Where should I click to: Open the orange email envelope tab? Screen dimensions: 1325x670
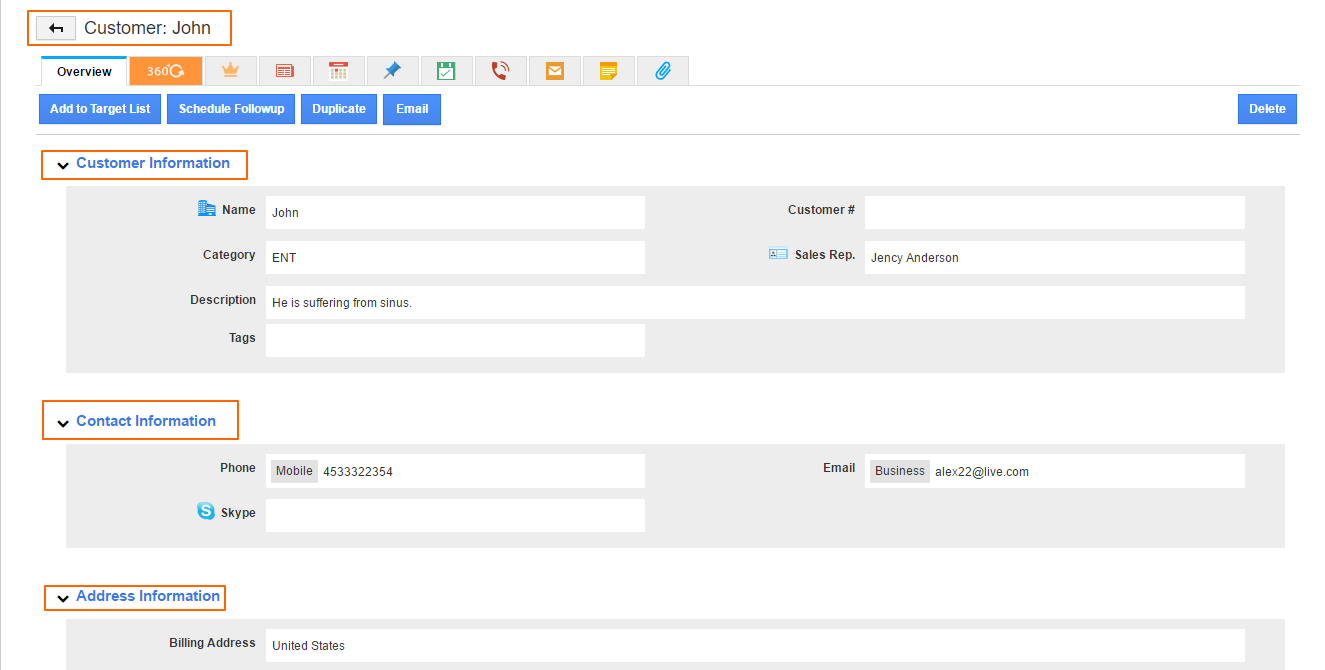554,71
